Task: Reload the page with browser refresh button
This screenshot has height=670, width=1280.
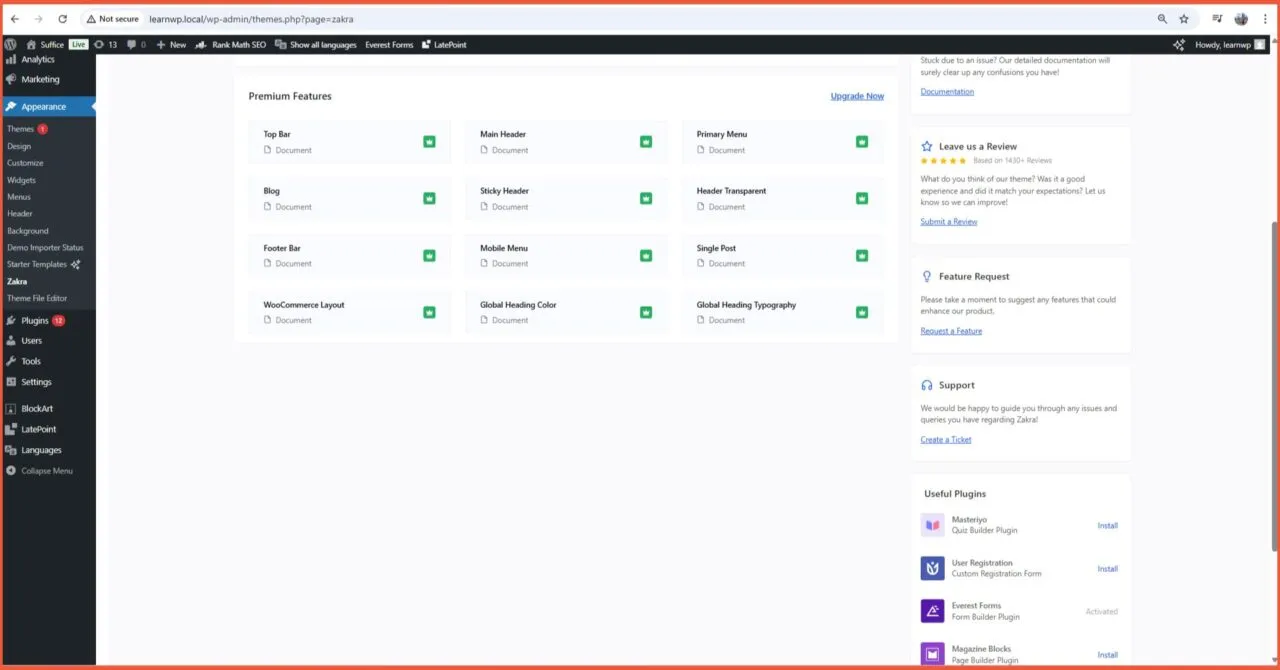Action: [62, 19]
